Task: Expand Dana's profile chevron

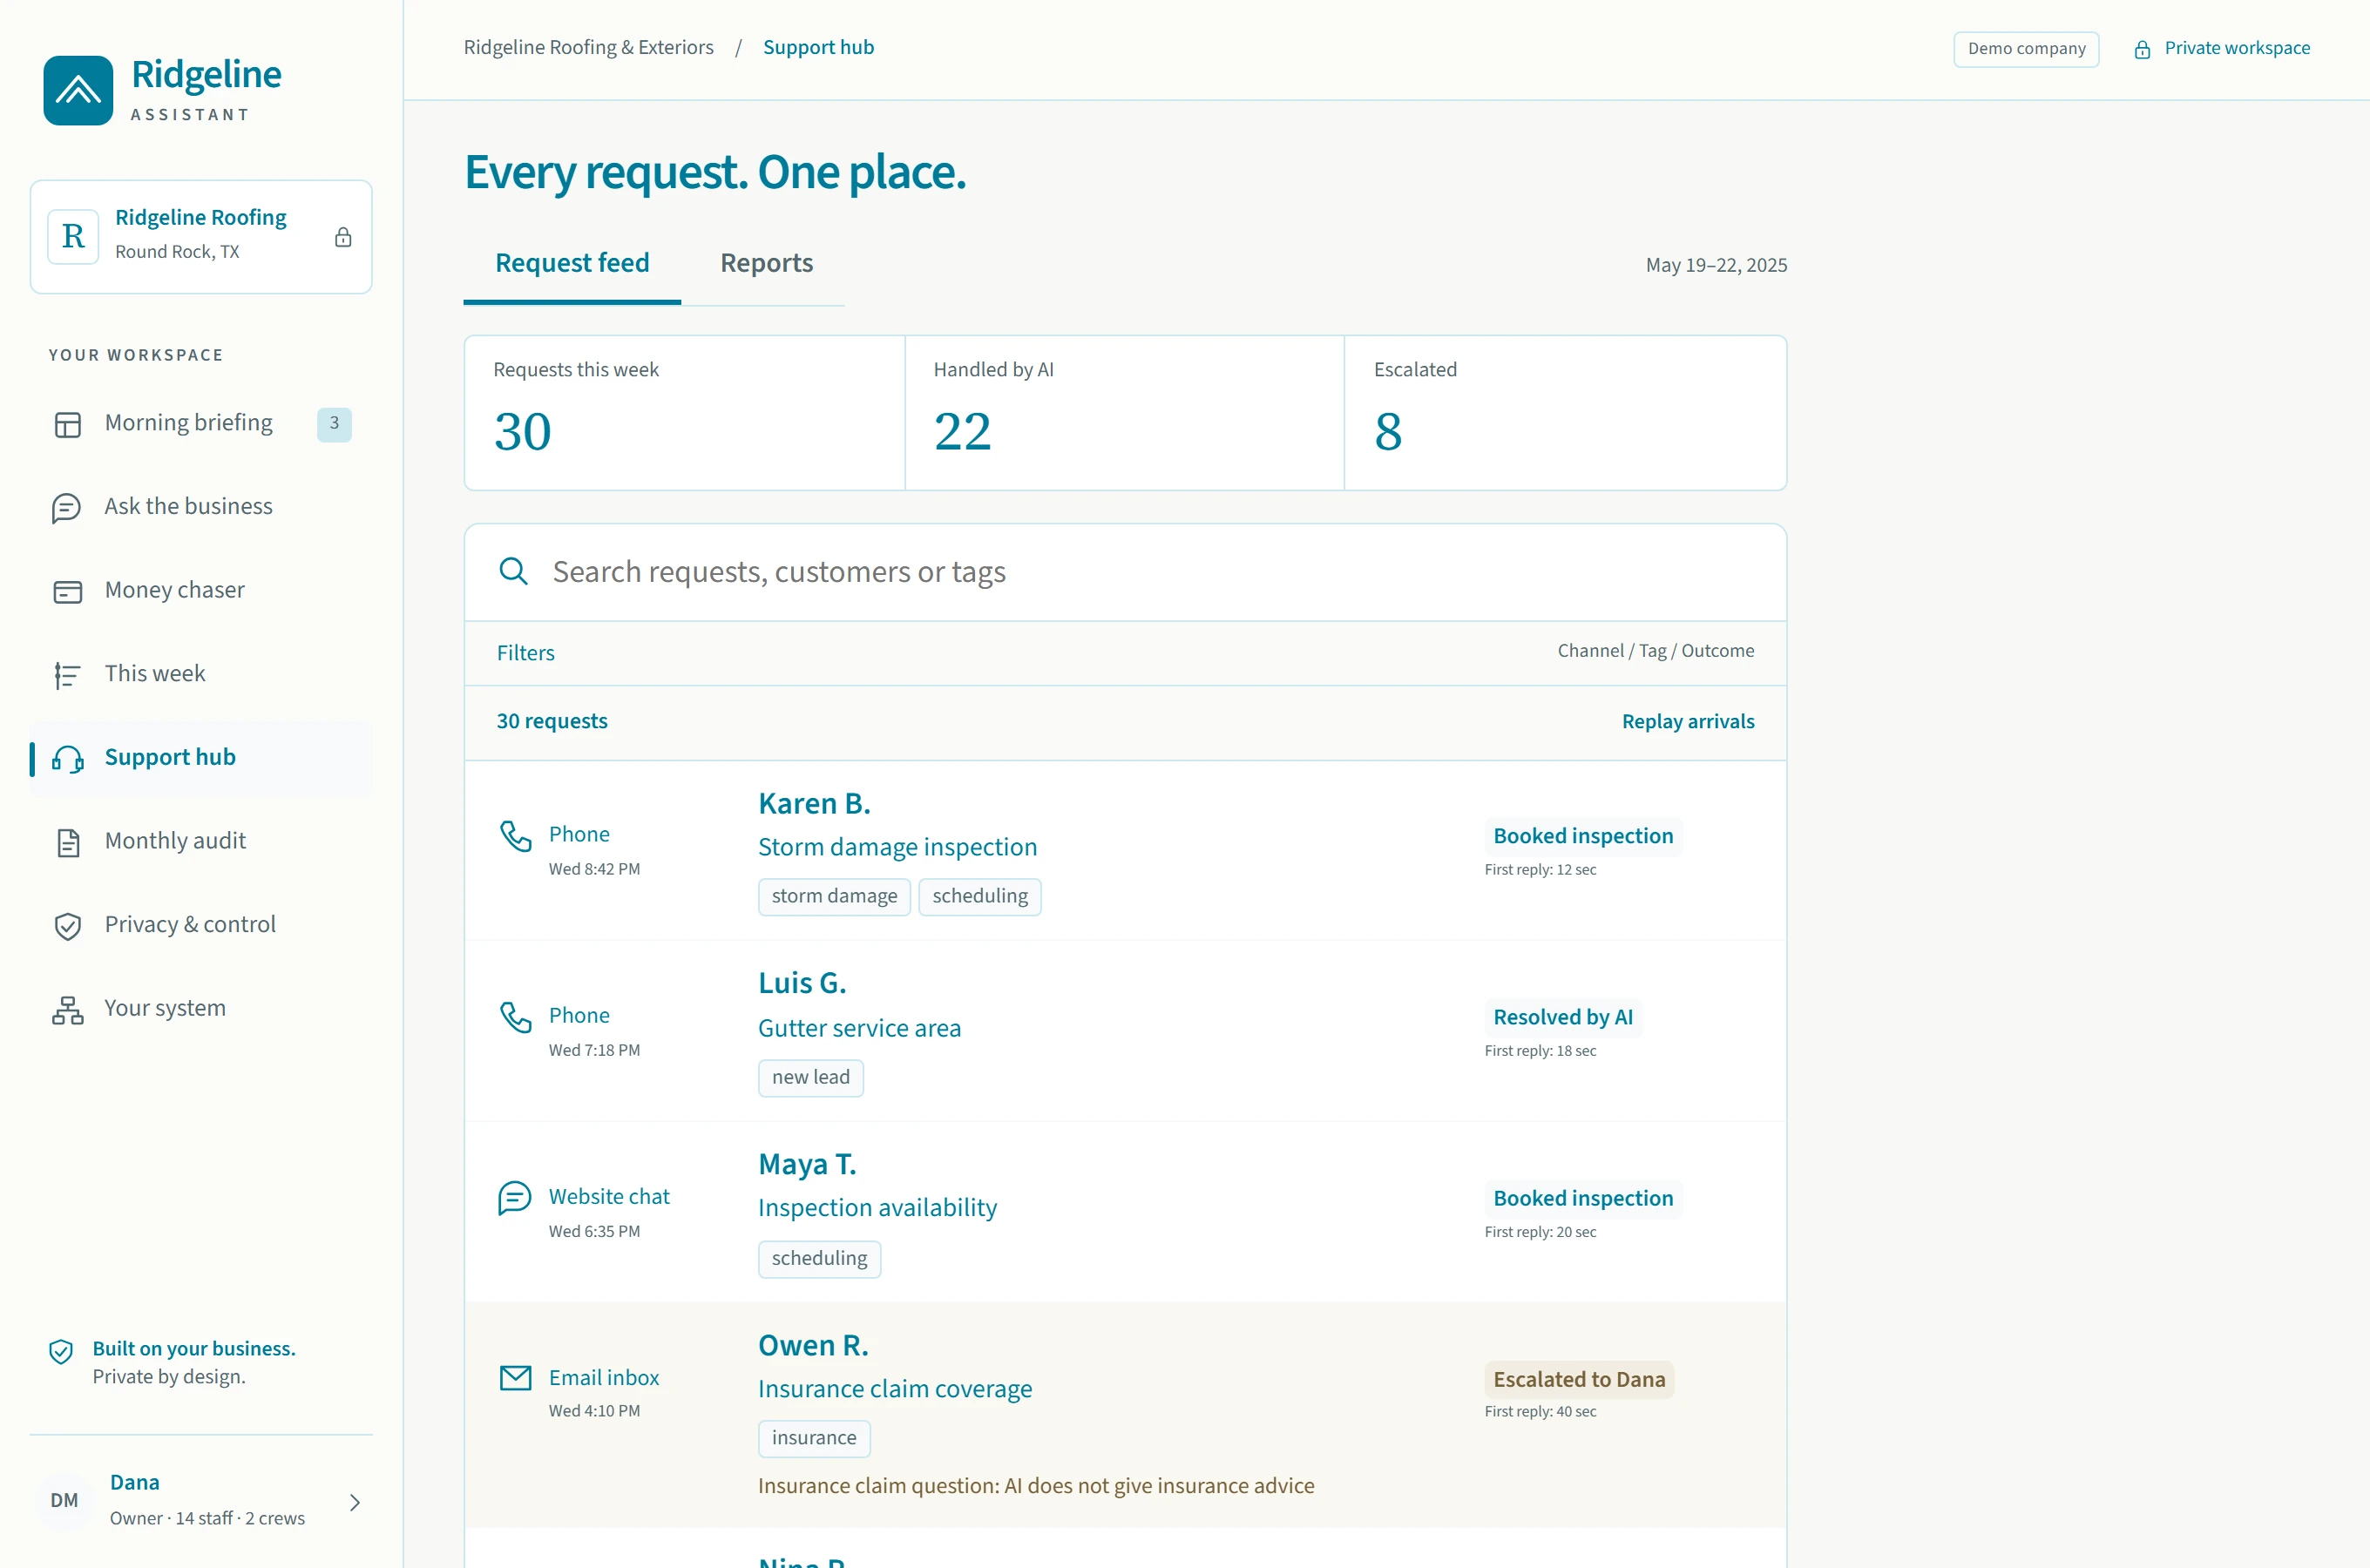Action: coord(355,1502)
